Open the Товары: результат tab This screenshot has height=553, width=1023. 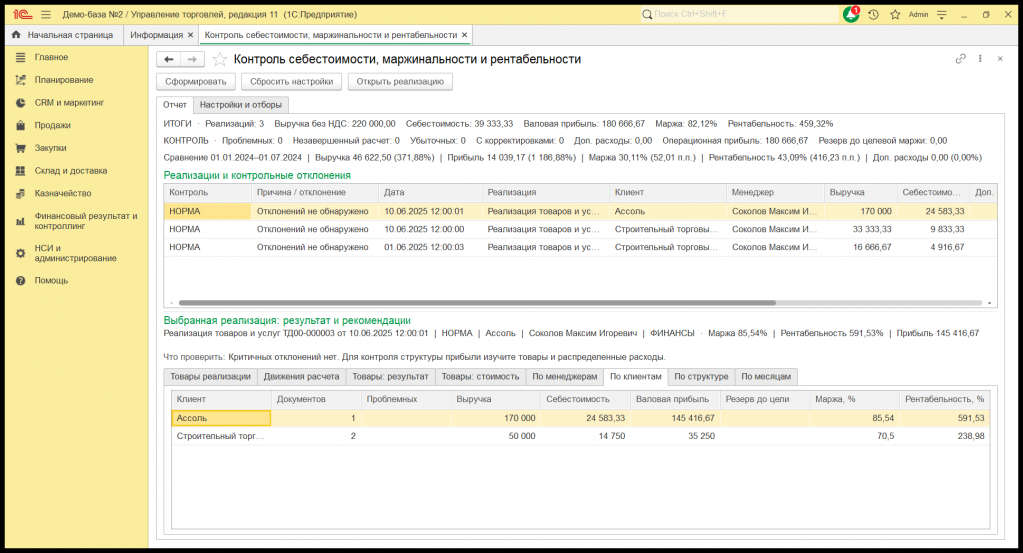[390, 376]
